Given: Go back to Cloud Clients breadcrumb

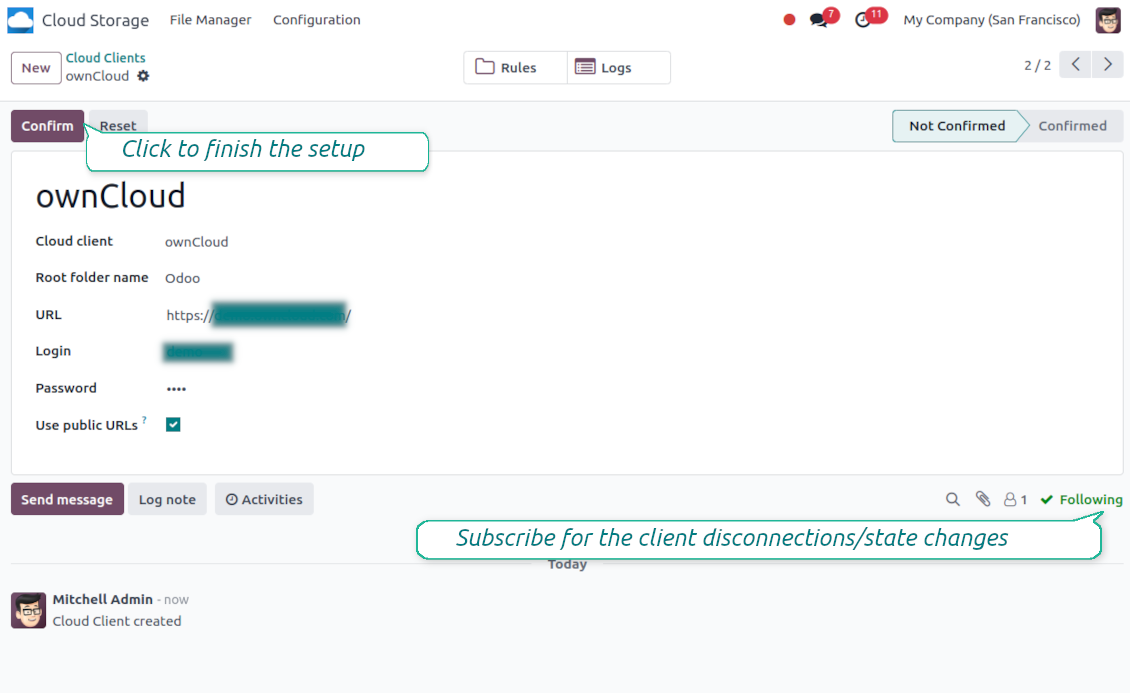Looking at the screenshot, I should click(105, 58).
